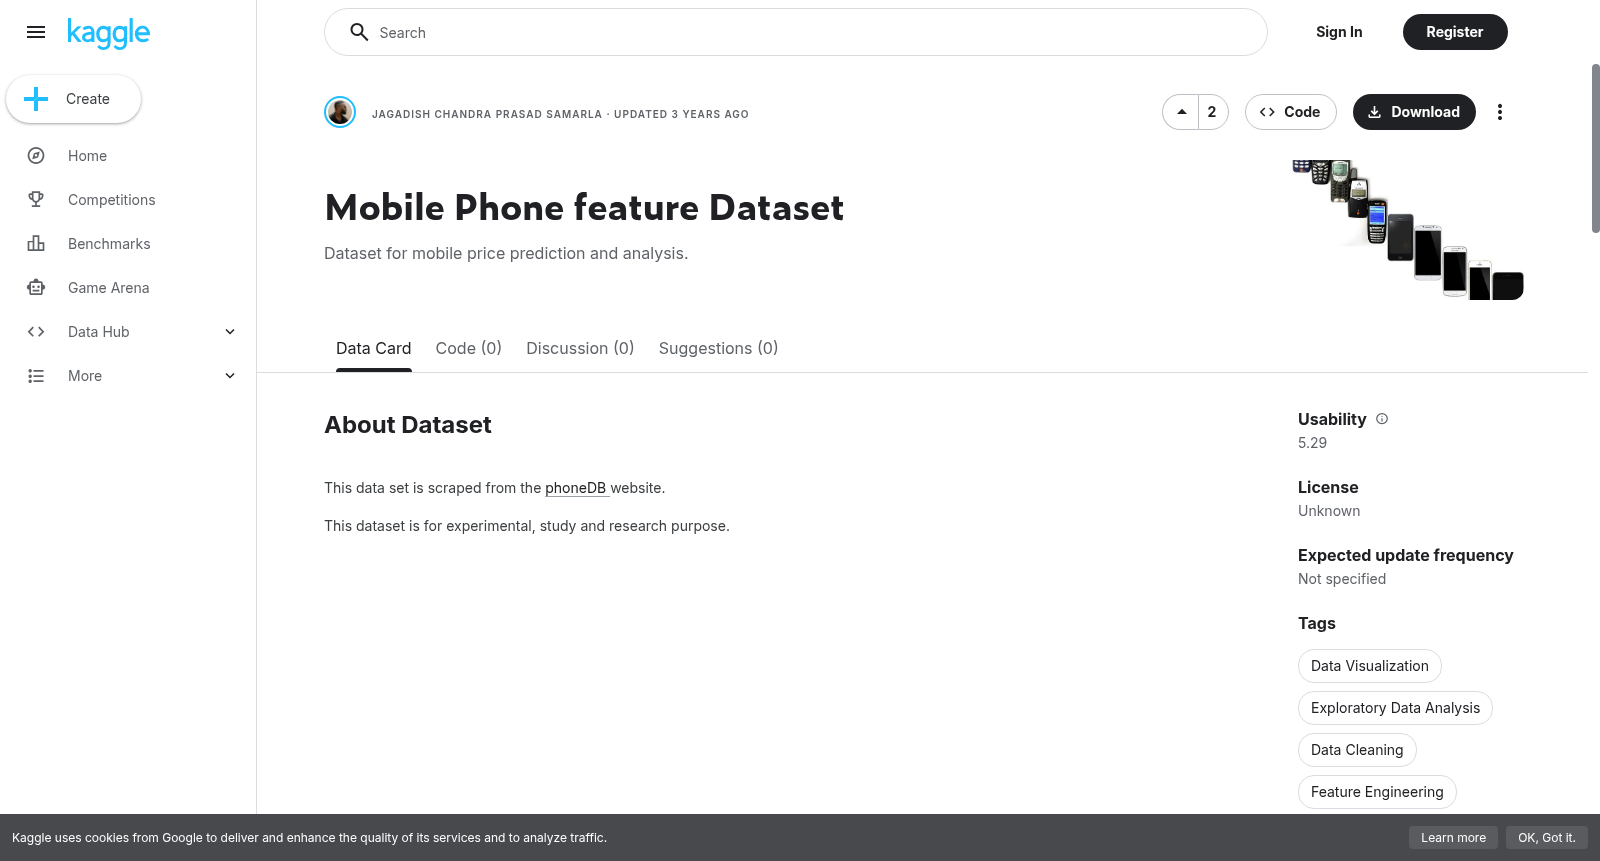Open the hamburger navigation menu
This screenshot has width=1600, height=861.
click(36, 32)
